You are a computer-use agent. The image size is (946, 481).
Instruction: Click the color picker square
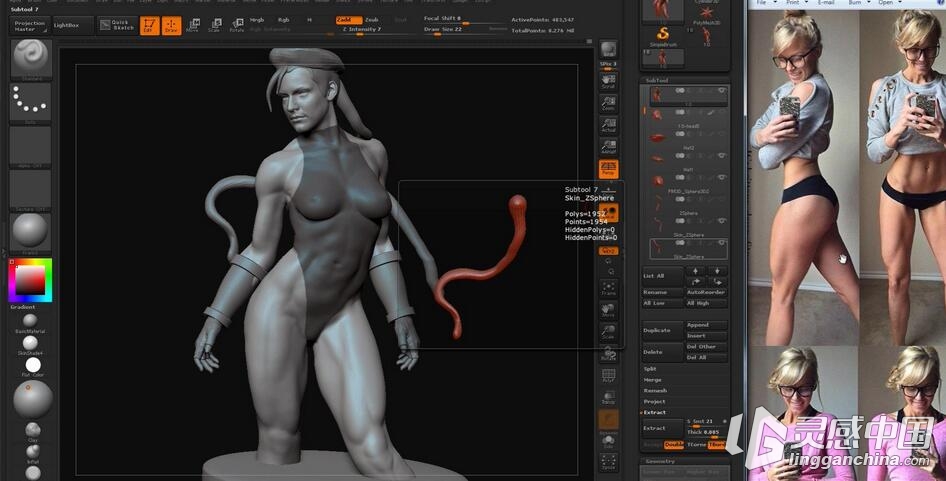click(30, 281)
